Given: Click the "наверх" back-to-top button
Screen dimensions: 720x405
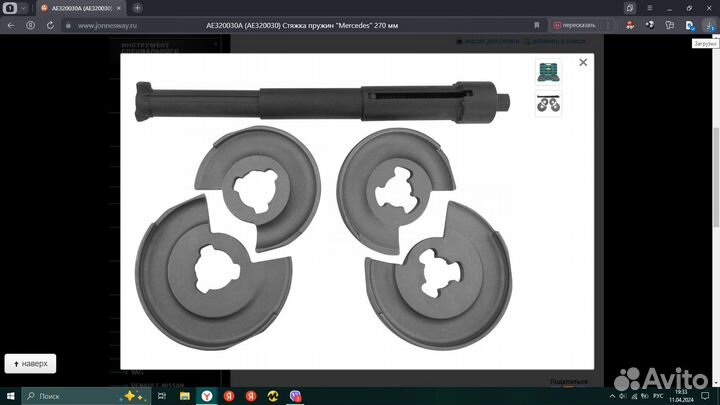Looking at the screenshot, I should tap(31, 364).
